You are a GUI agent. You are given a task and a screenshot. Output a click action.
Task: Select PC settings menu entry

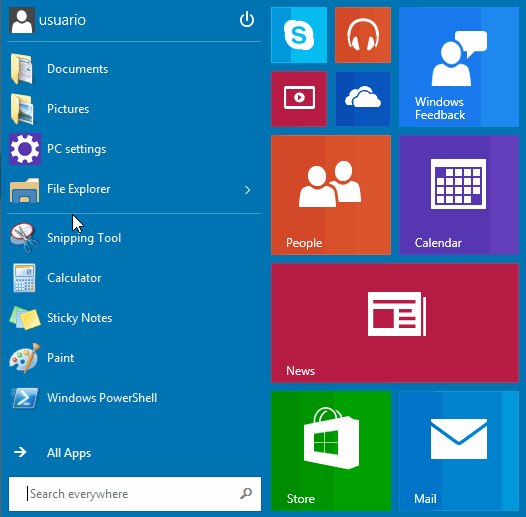(x=134, y=149)
